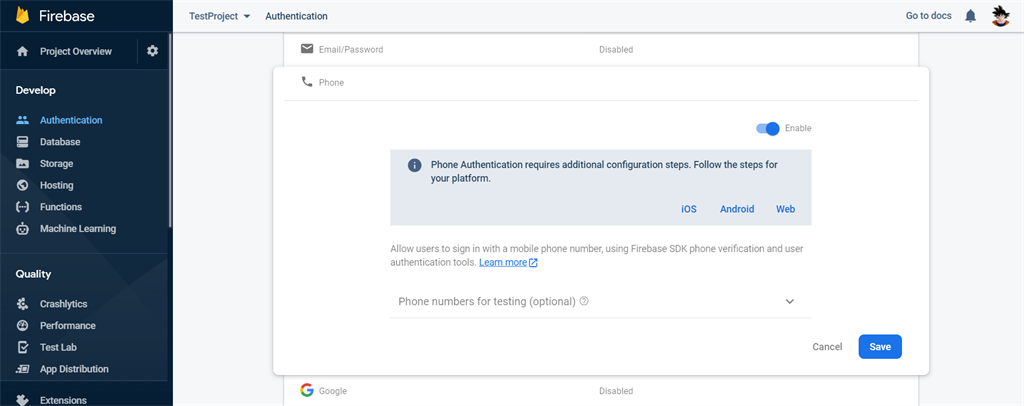Click the Google provider logo icon

tap(307, 390)
